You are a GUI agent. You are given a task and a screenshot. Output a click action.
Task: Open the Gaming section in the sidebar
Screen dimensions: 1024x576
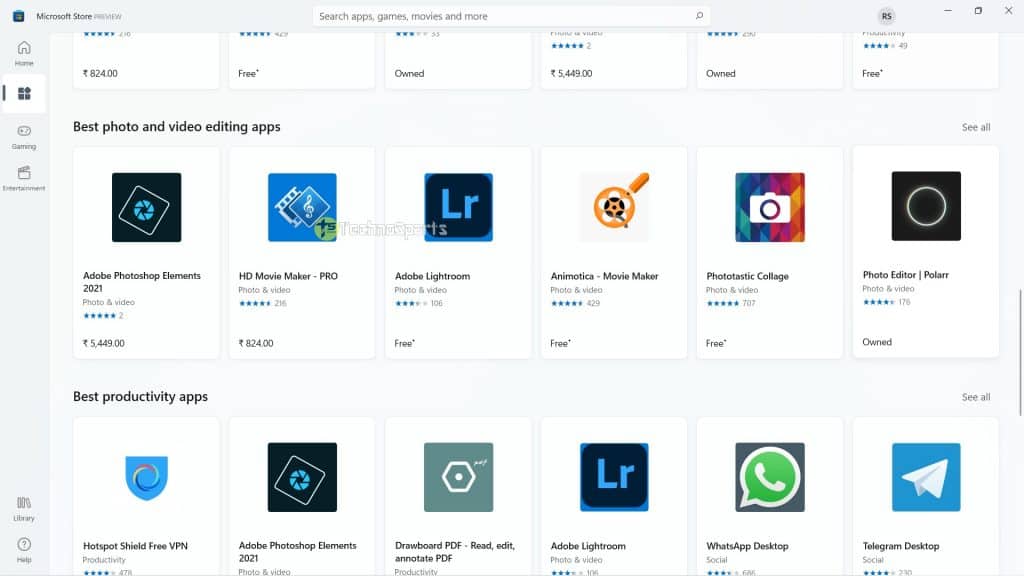coord(24,137)
